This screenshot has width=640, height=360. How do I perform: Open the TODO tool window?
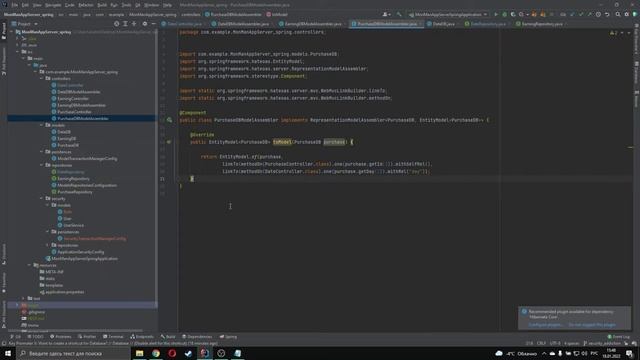(x=35, y=337)
